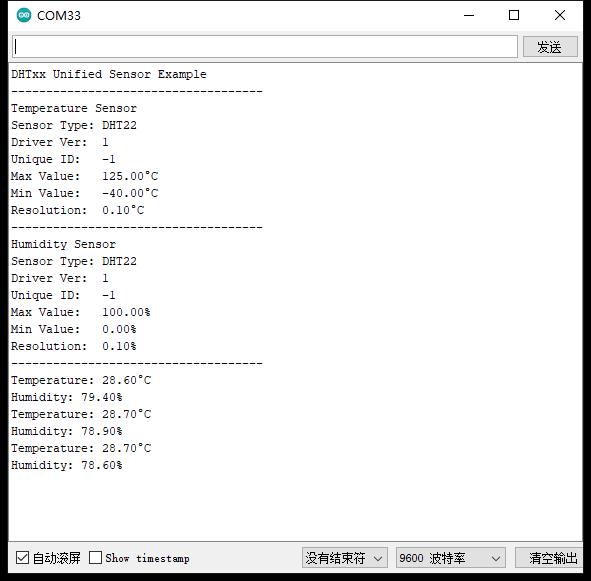591x581 pixels.
Task: Click the 发送 send button
Action: tap(550, 47)
